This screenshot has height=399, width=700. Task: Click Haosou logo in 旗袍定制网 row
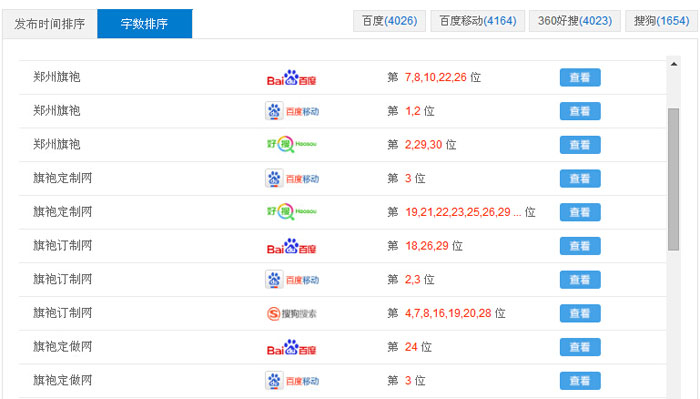292,212
